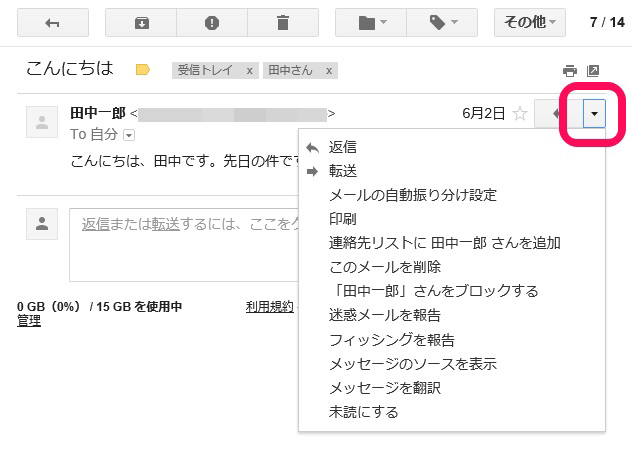Show recipient details arrow next to To 自分

click(x=129, y=134)
